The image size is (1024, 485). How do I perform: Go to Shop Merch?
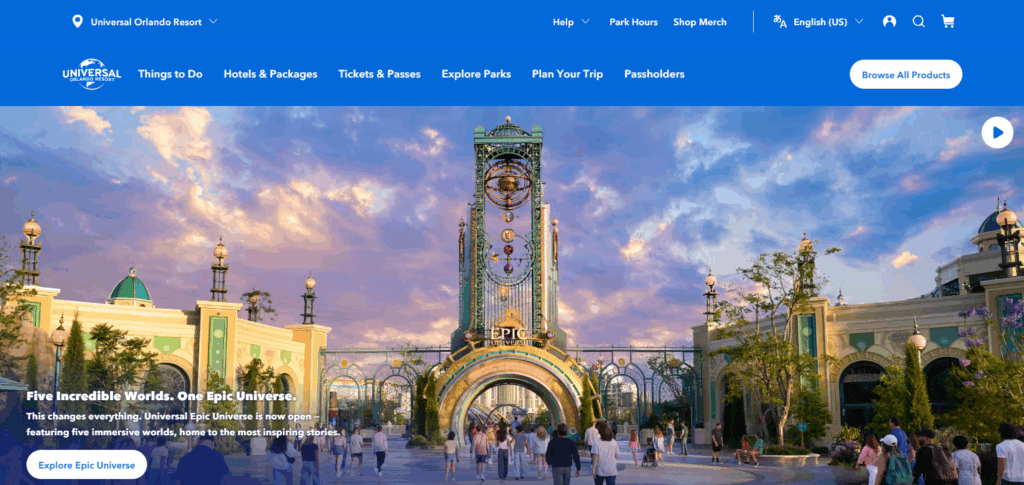[699, 22]
